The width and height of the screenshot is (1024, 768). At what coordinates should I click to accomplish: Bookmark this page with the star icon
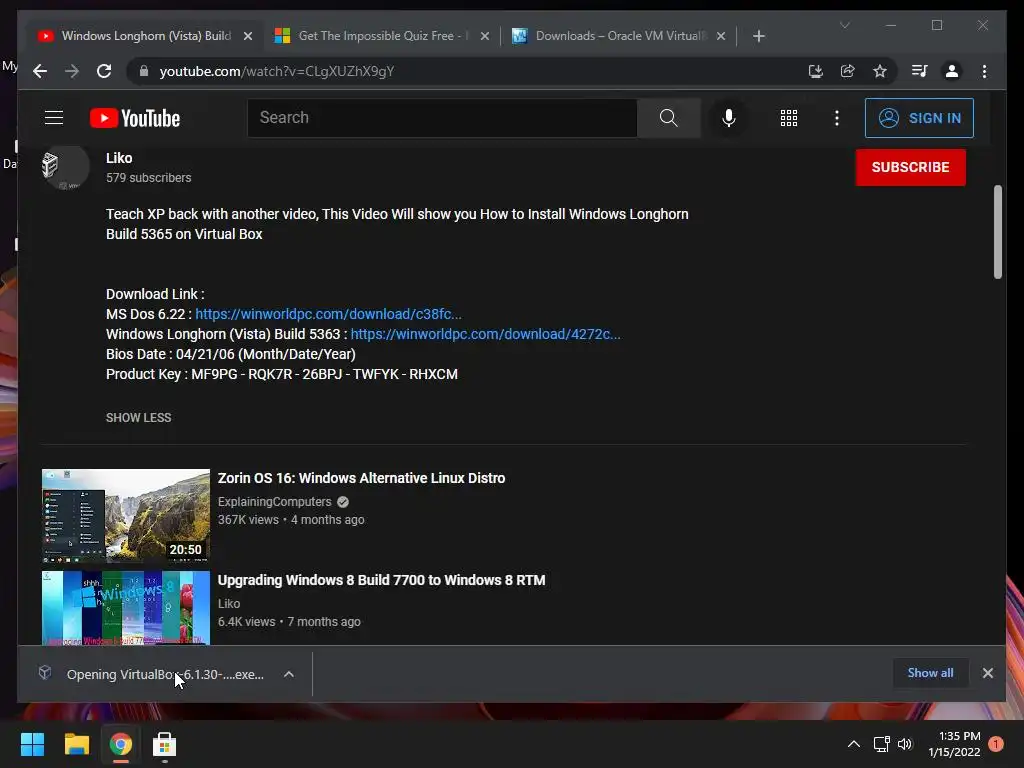click(880, 71)
